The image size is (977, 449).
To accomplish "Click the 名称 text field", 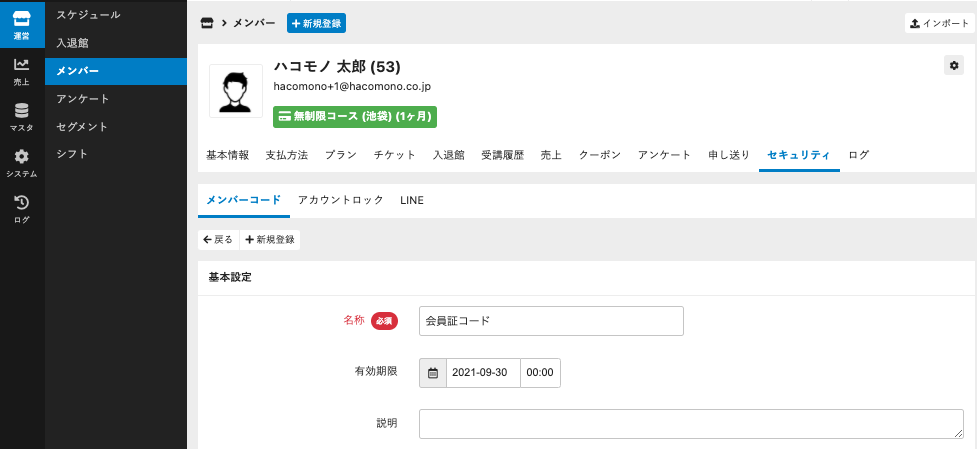I will 551,321.
